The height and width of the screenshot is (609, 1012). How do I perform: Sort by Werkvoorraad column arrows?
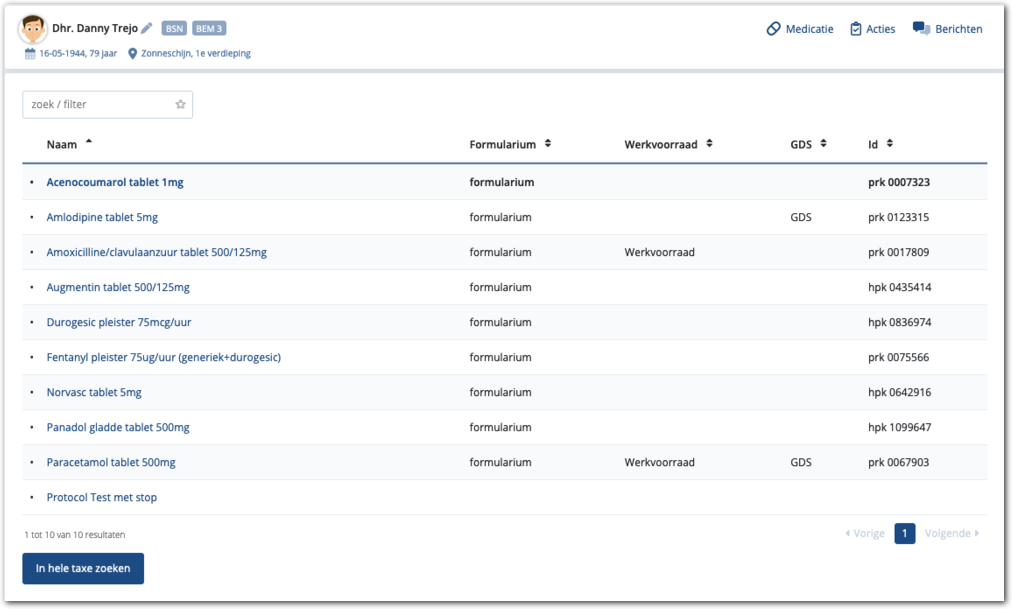pyautogui.click(x=709, y=144)
